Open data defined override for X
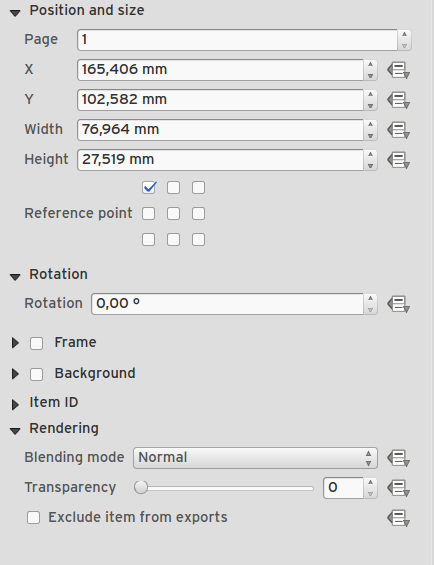This screenshot has height=565, width=434. click(x=398, y=70)
